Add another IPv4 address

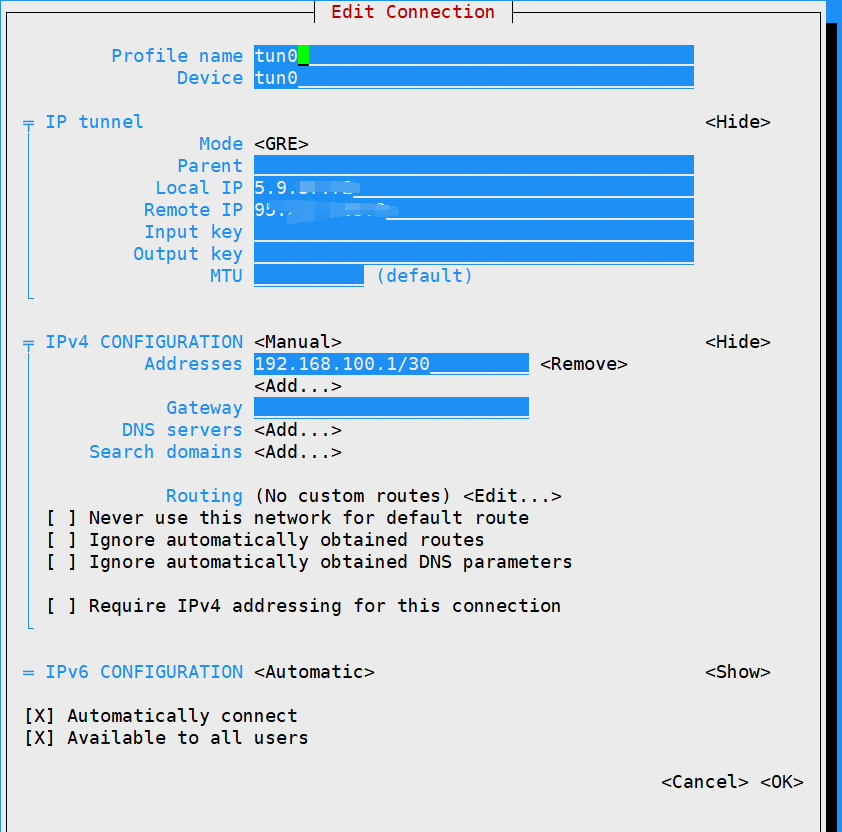[x=297, y=386]
